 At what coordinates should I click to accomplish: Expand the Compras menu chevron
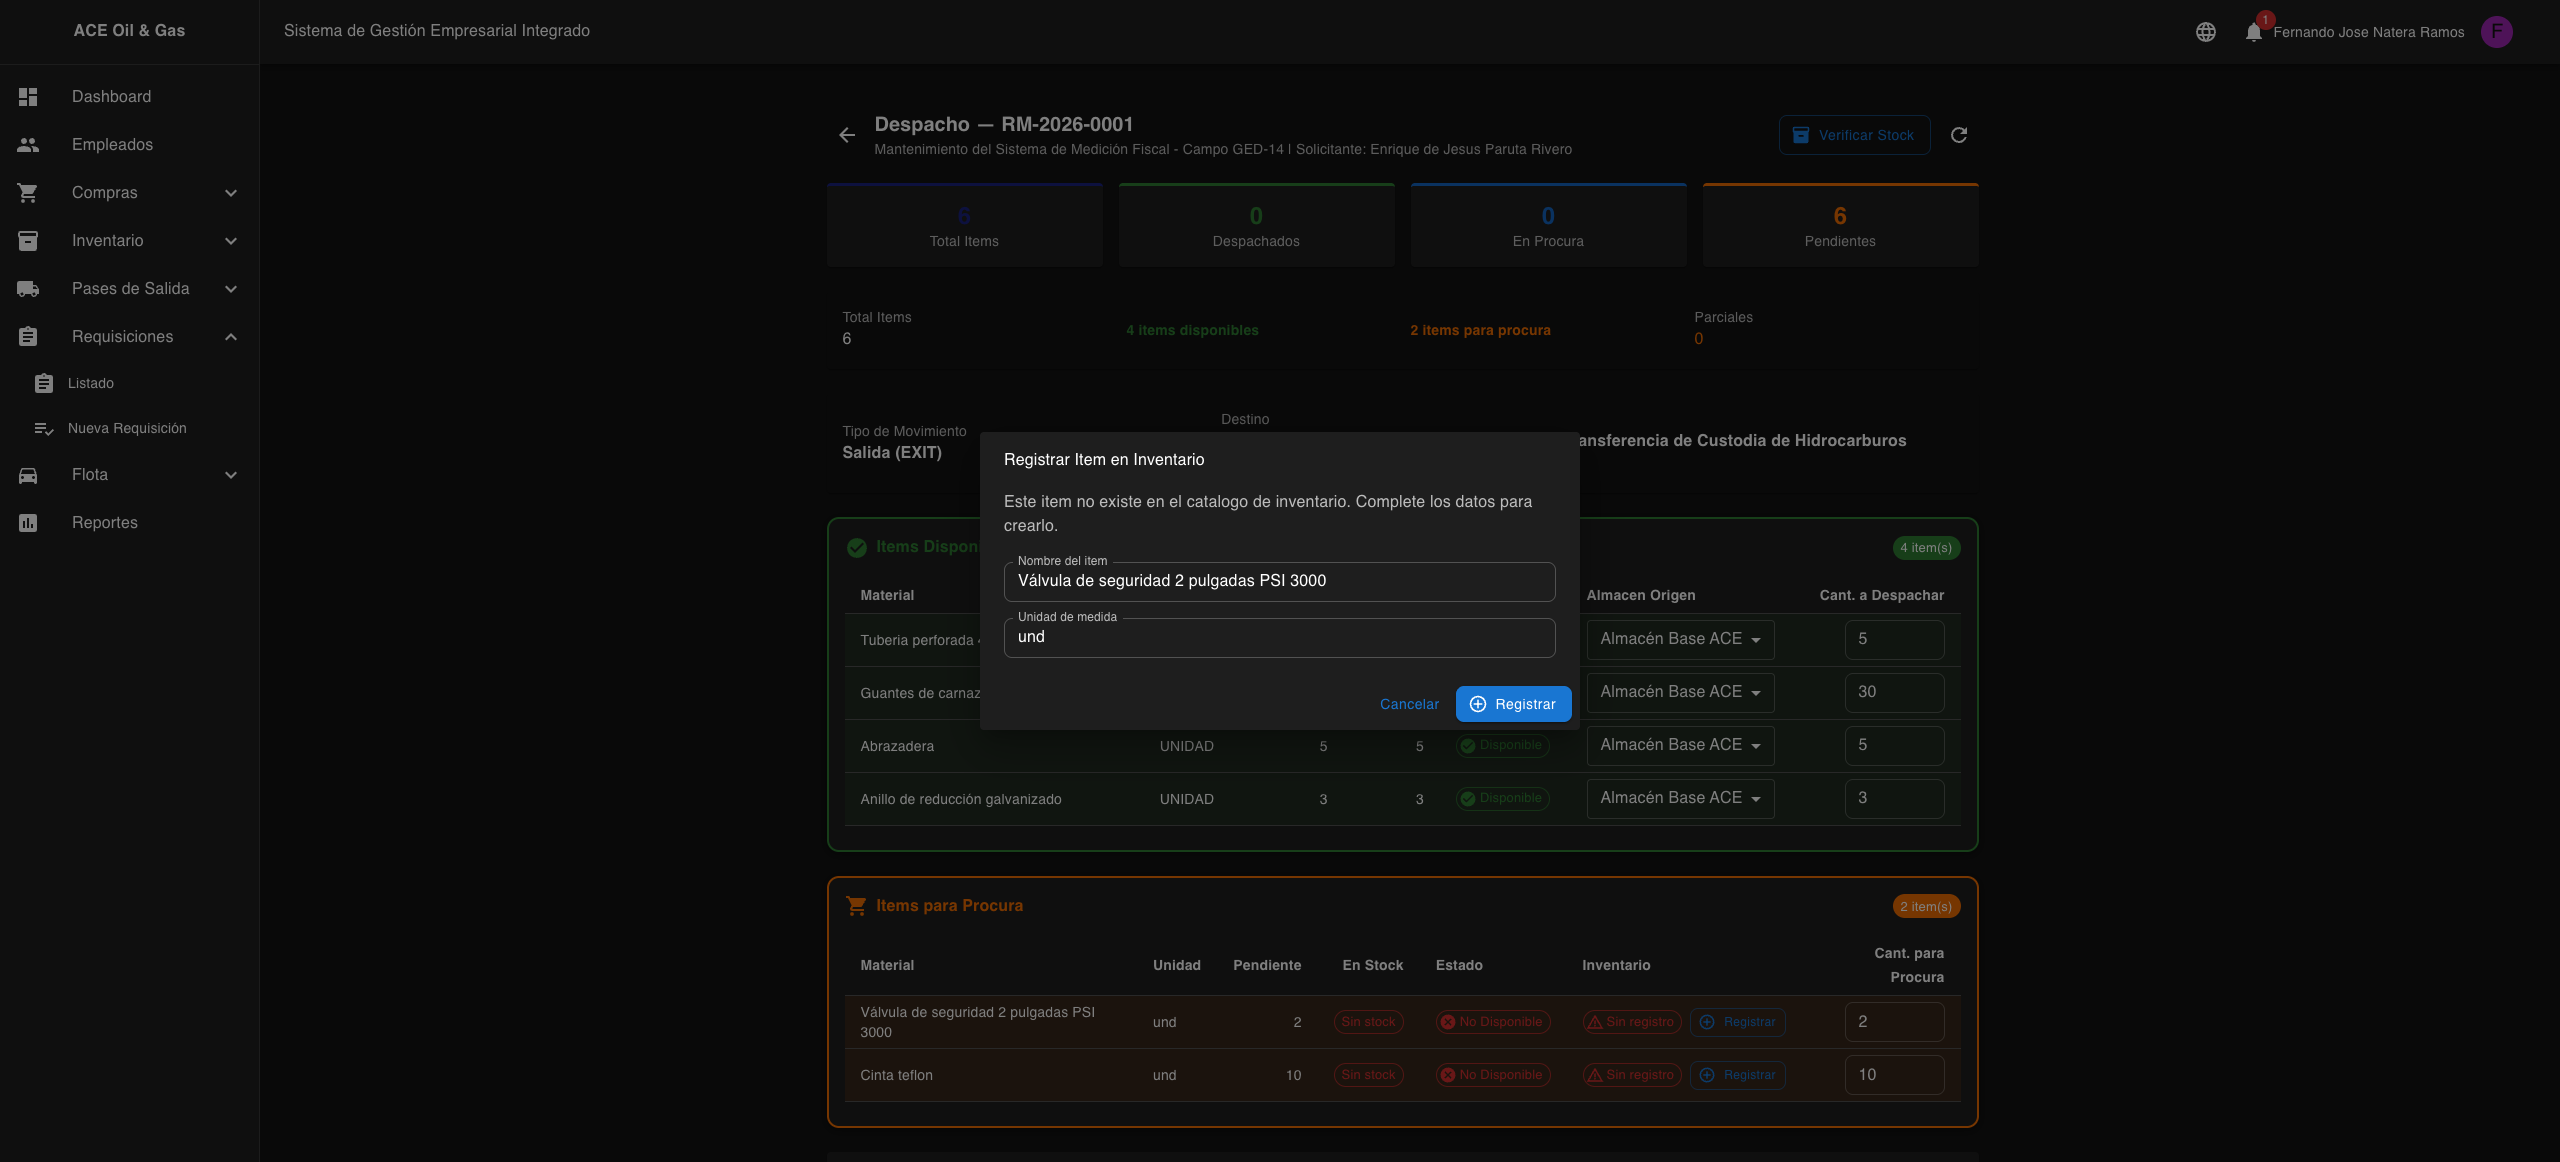(231, 193)
